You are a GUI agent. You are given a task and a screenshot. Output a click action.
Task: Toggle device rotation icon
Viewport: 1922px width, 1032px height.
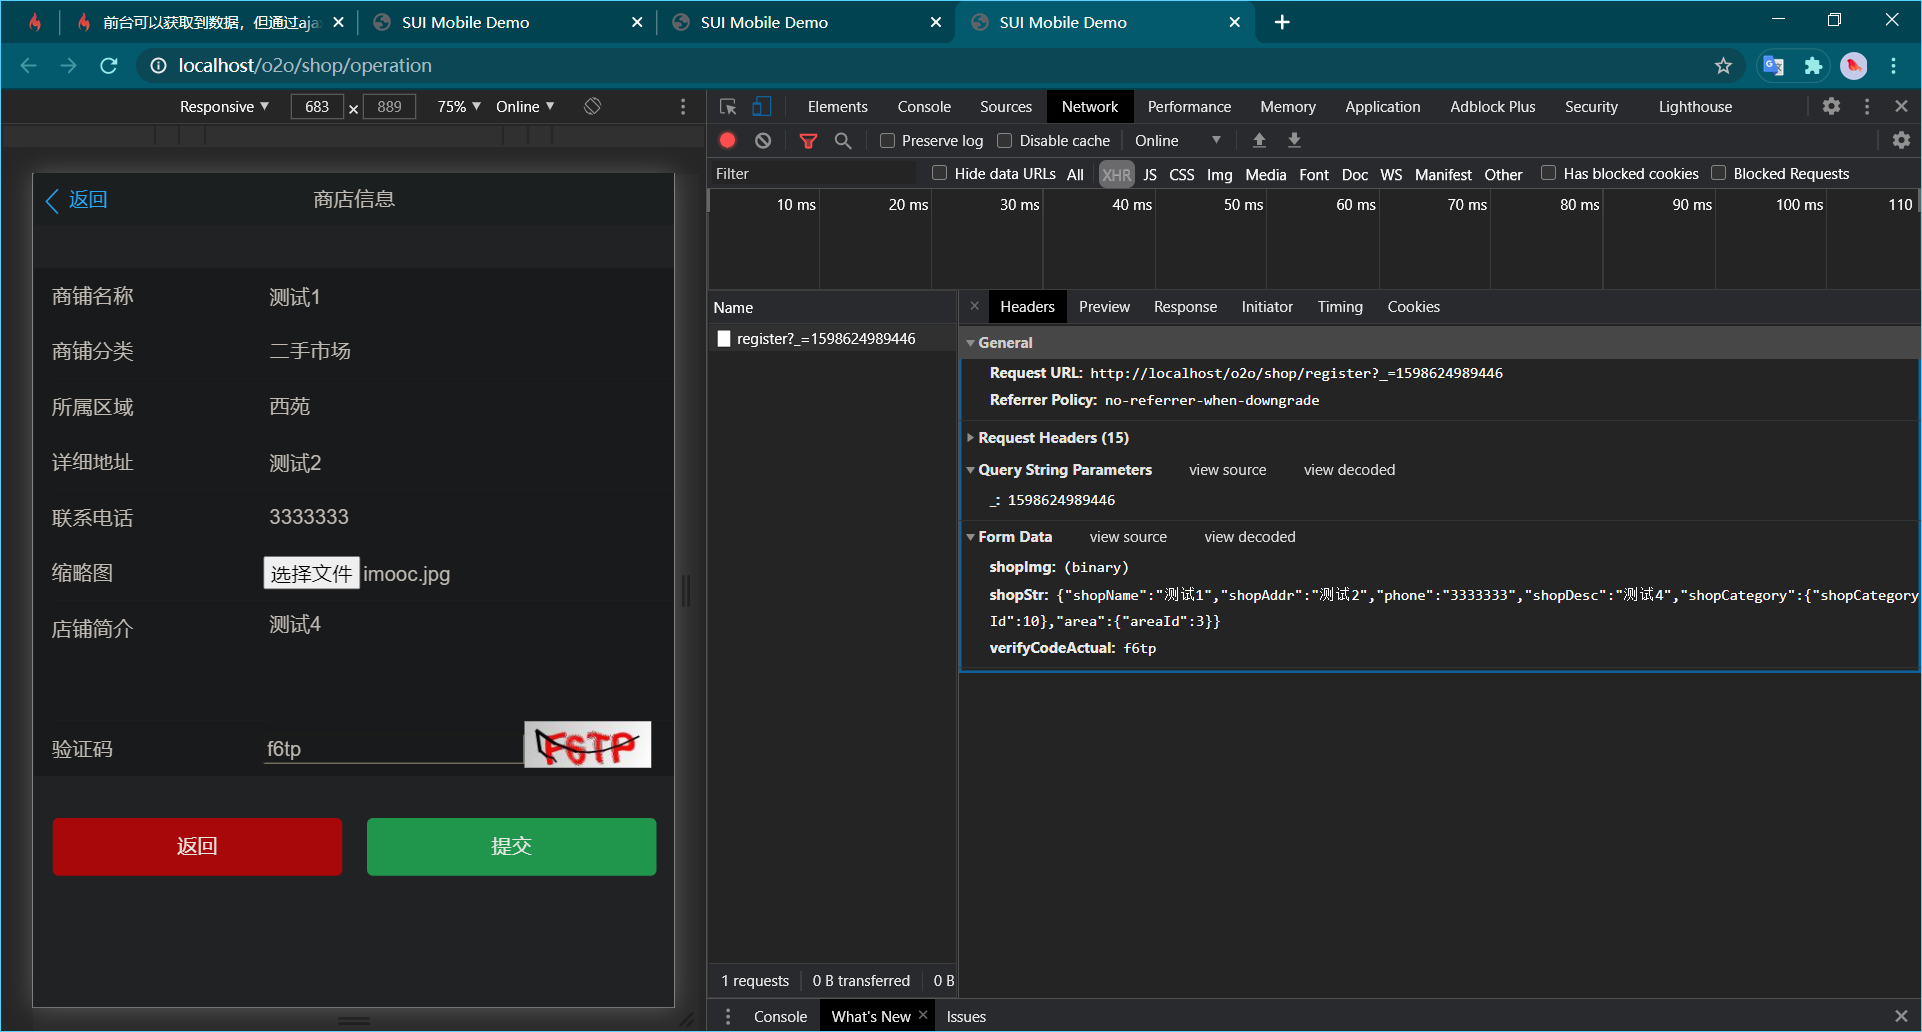(x=592, y=106)
